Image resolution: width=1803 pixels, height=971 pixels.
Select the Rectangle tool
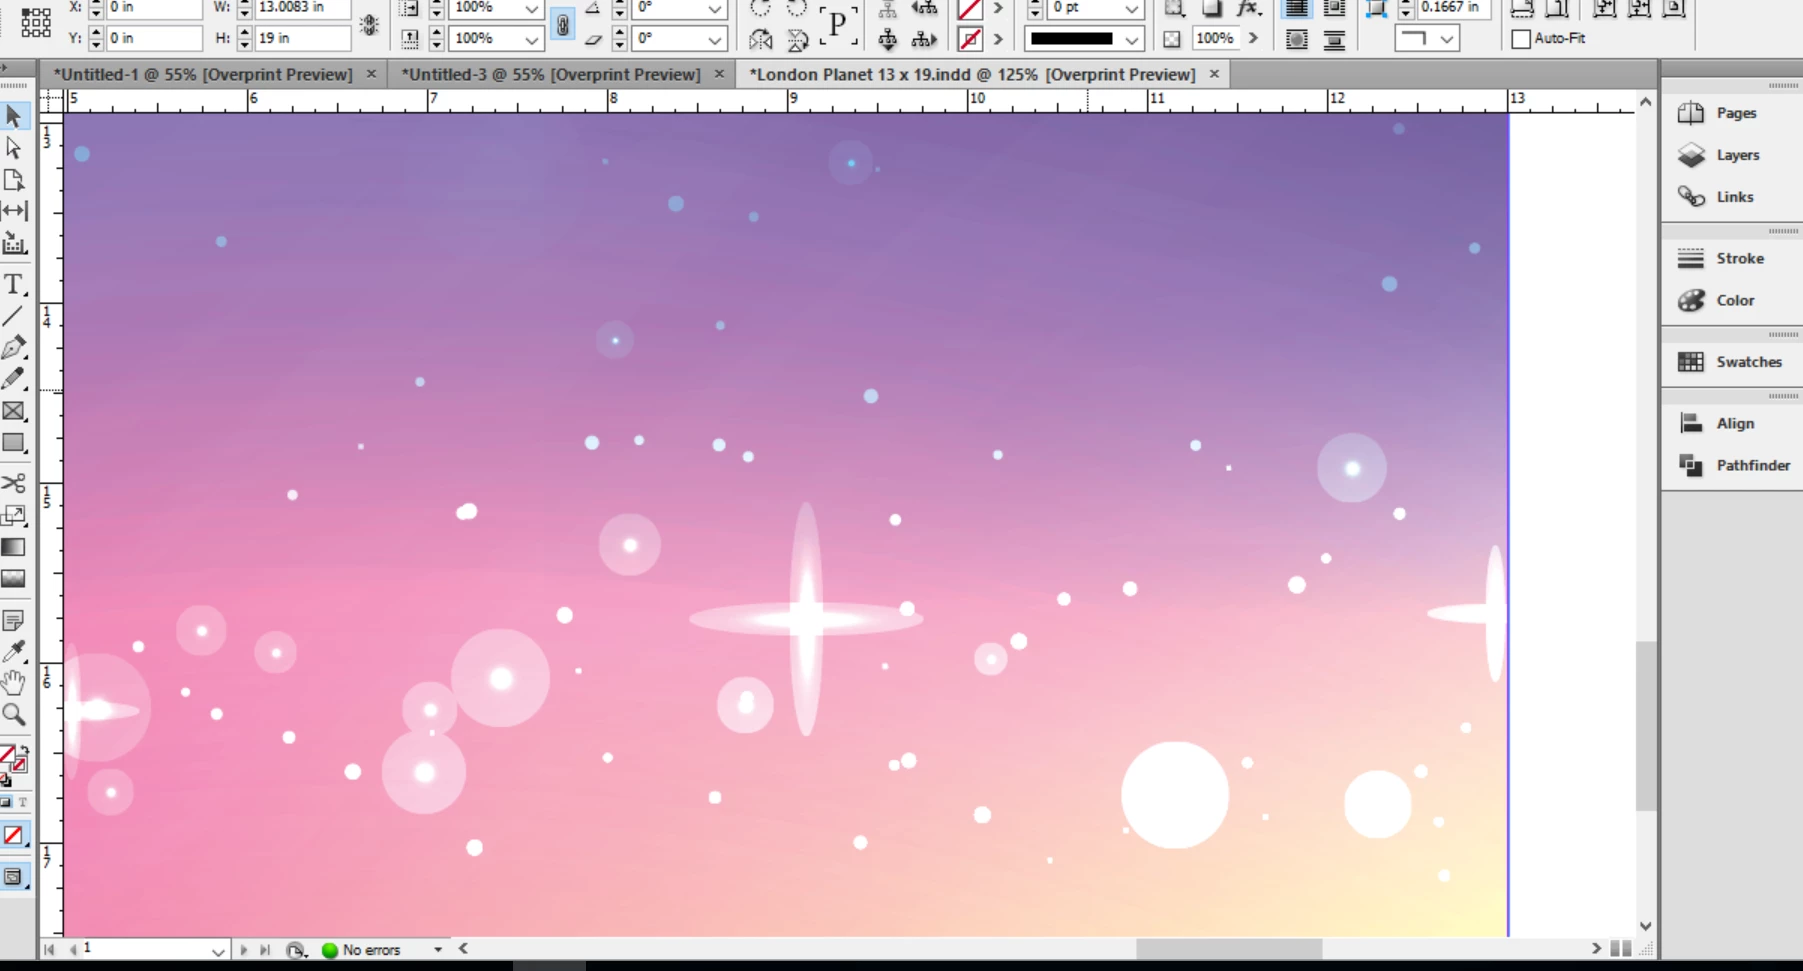click(14, 443)
